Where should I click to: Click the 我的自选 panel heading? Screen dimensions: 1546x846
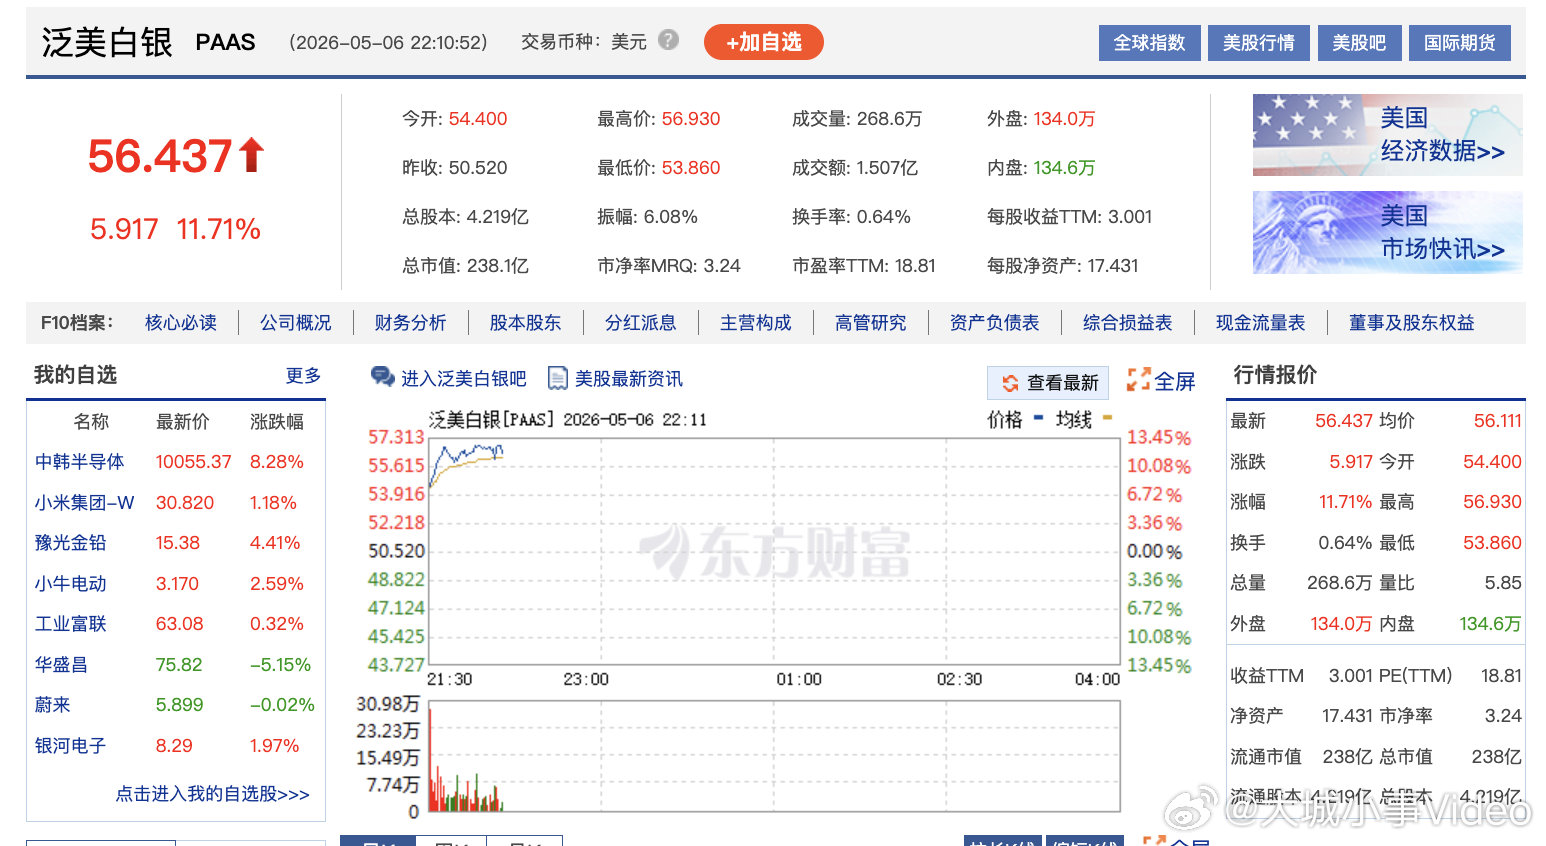pos(75,375)
